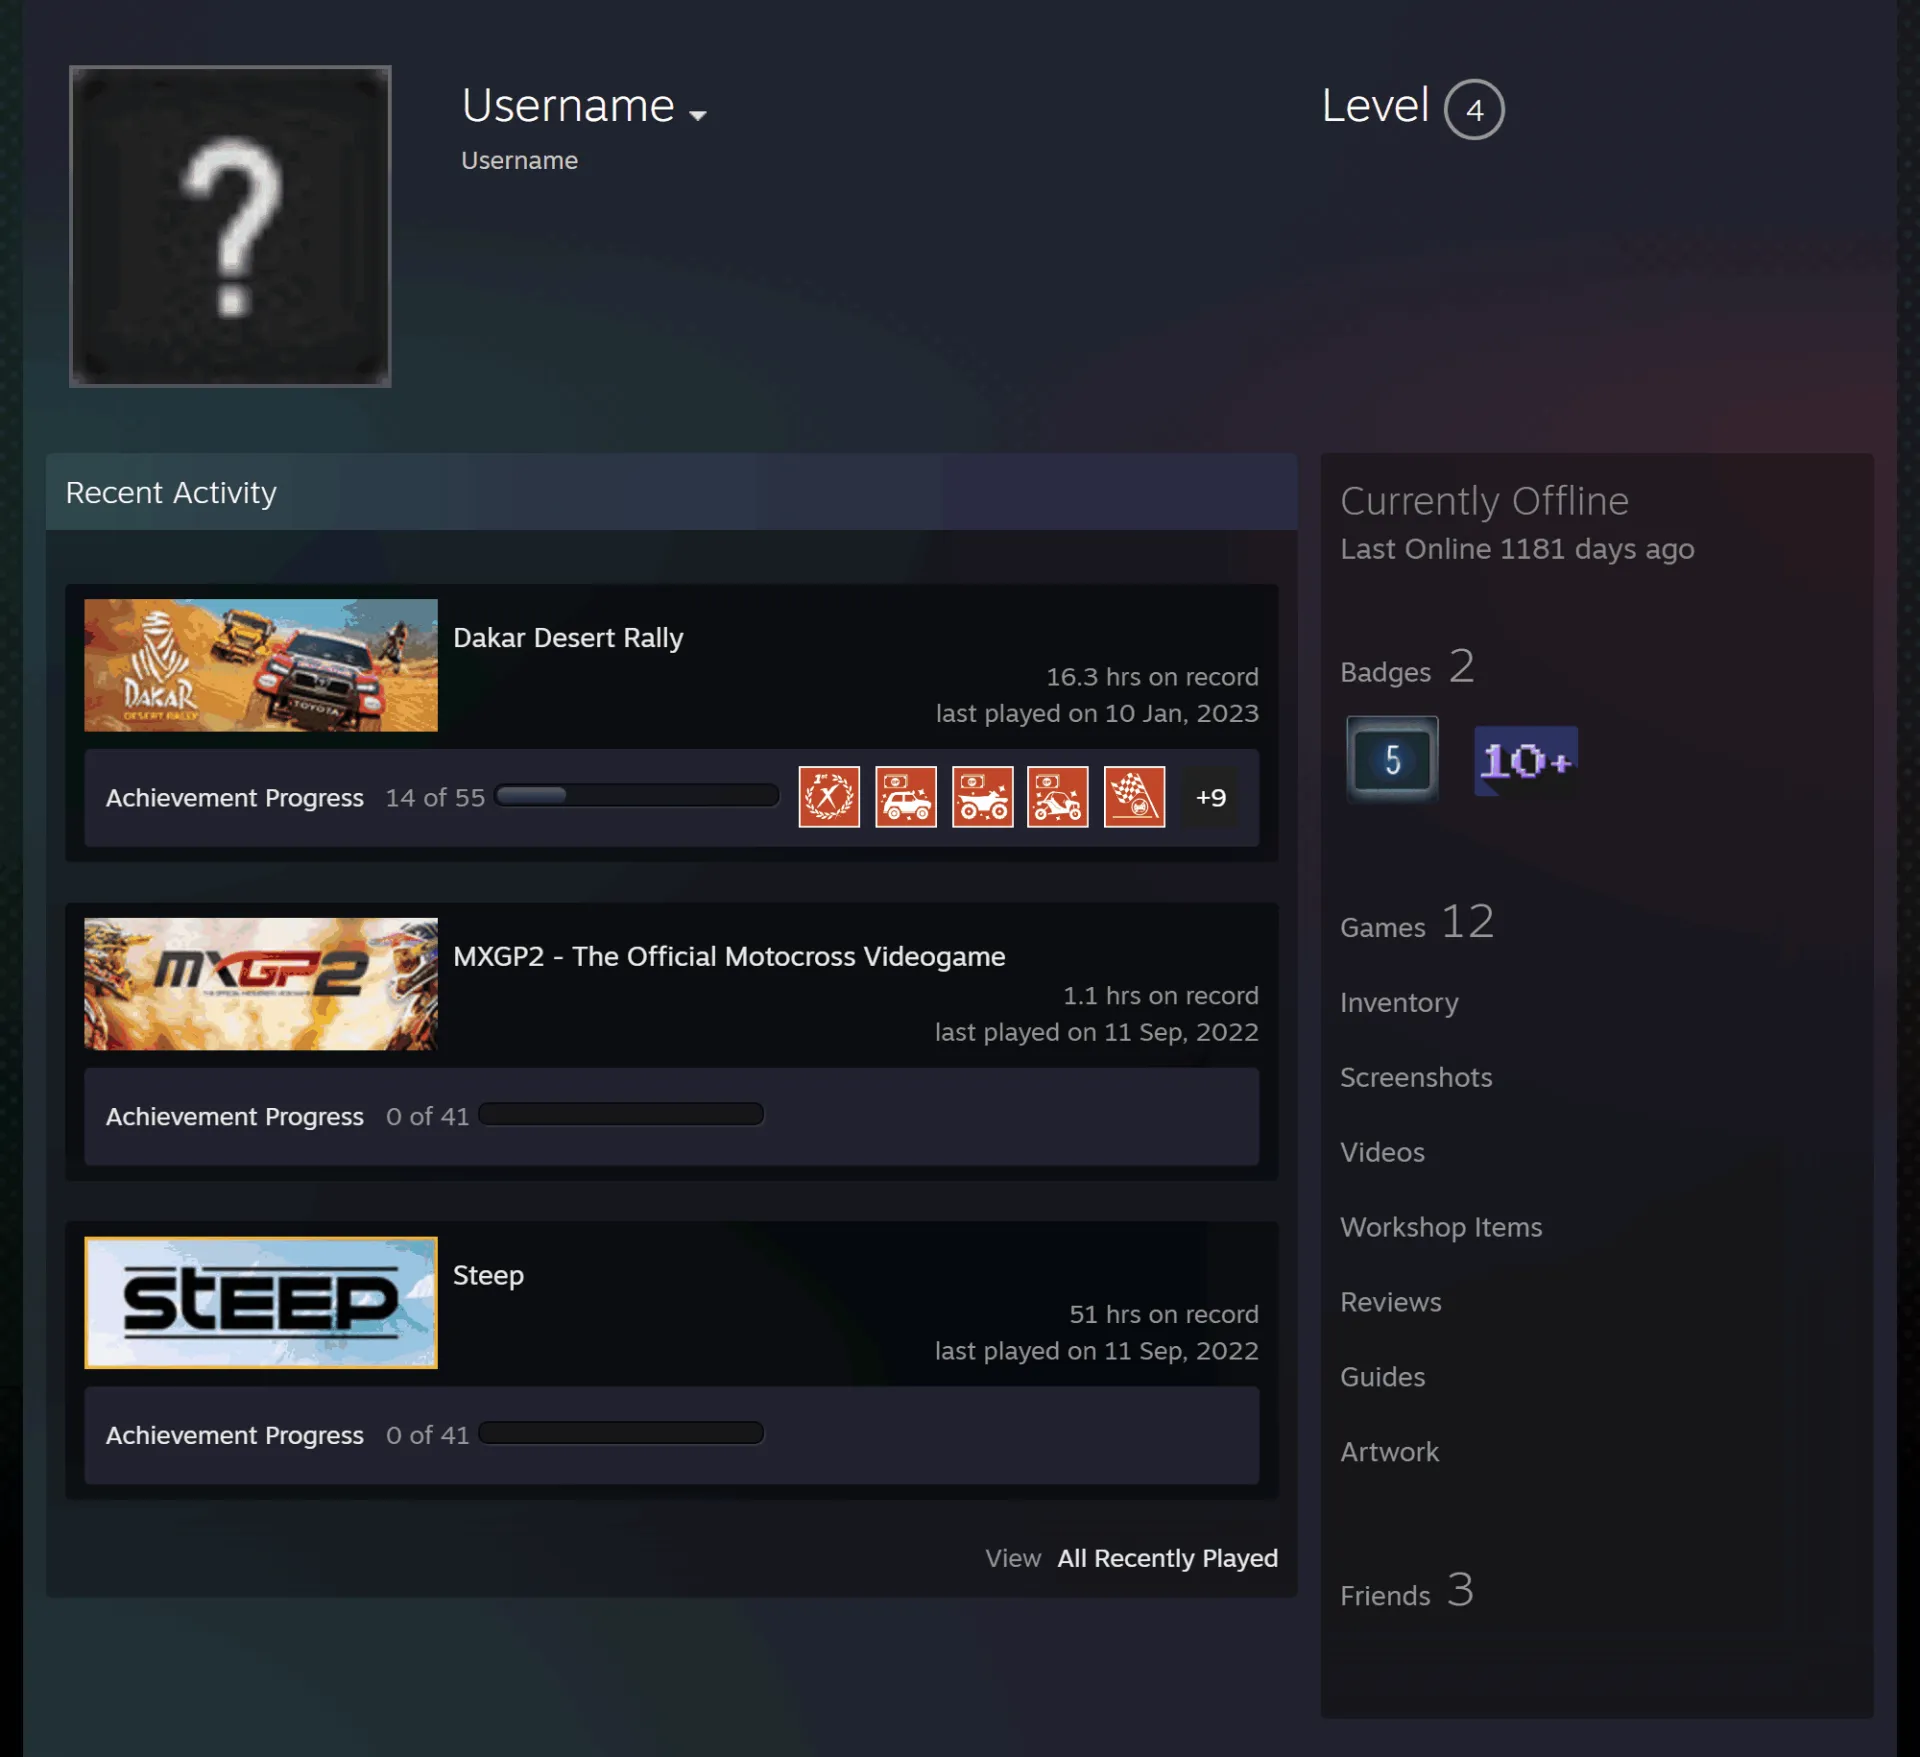This screenshot has width=1920, height=1757.
Task: Click the 'last played on 10 Jan, 2023' text
Action: (1097, 713)
